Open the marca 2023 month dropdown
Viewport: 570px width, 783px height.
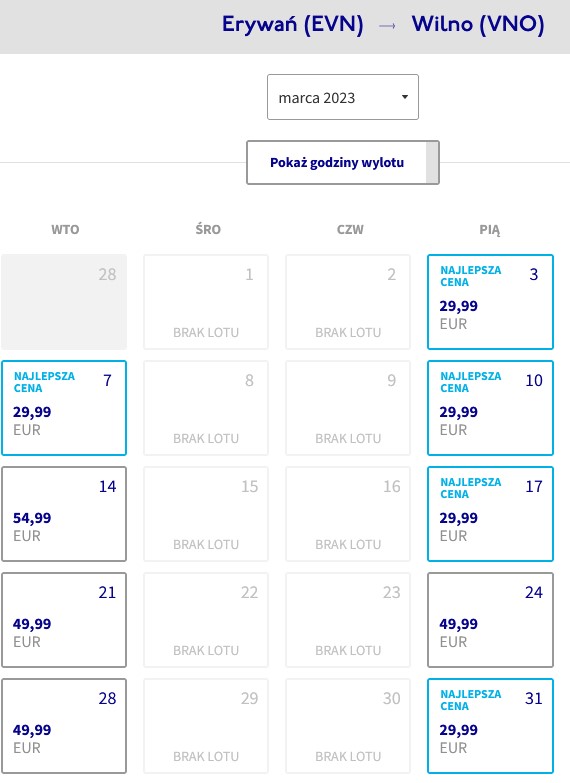343,97
